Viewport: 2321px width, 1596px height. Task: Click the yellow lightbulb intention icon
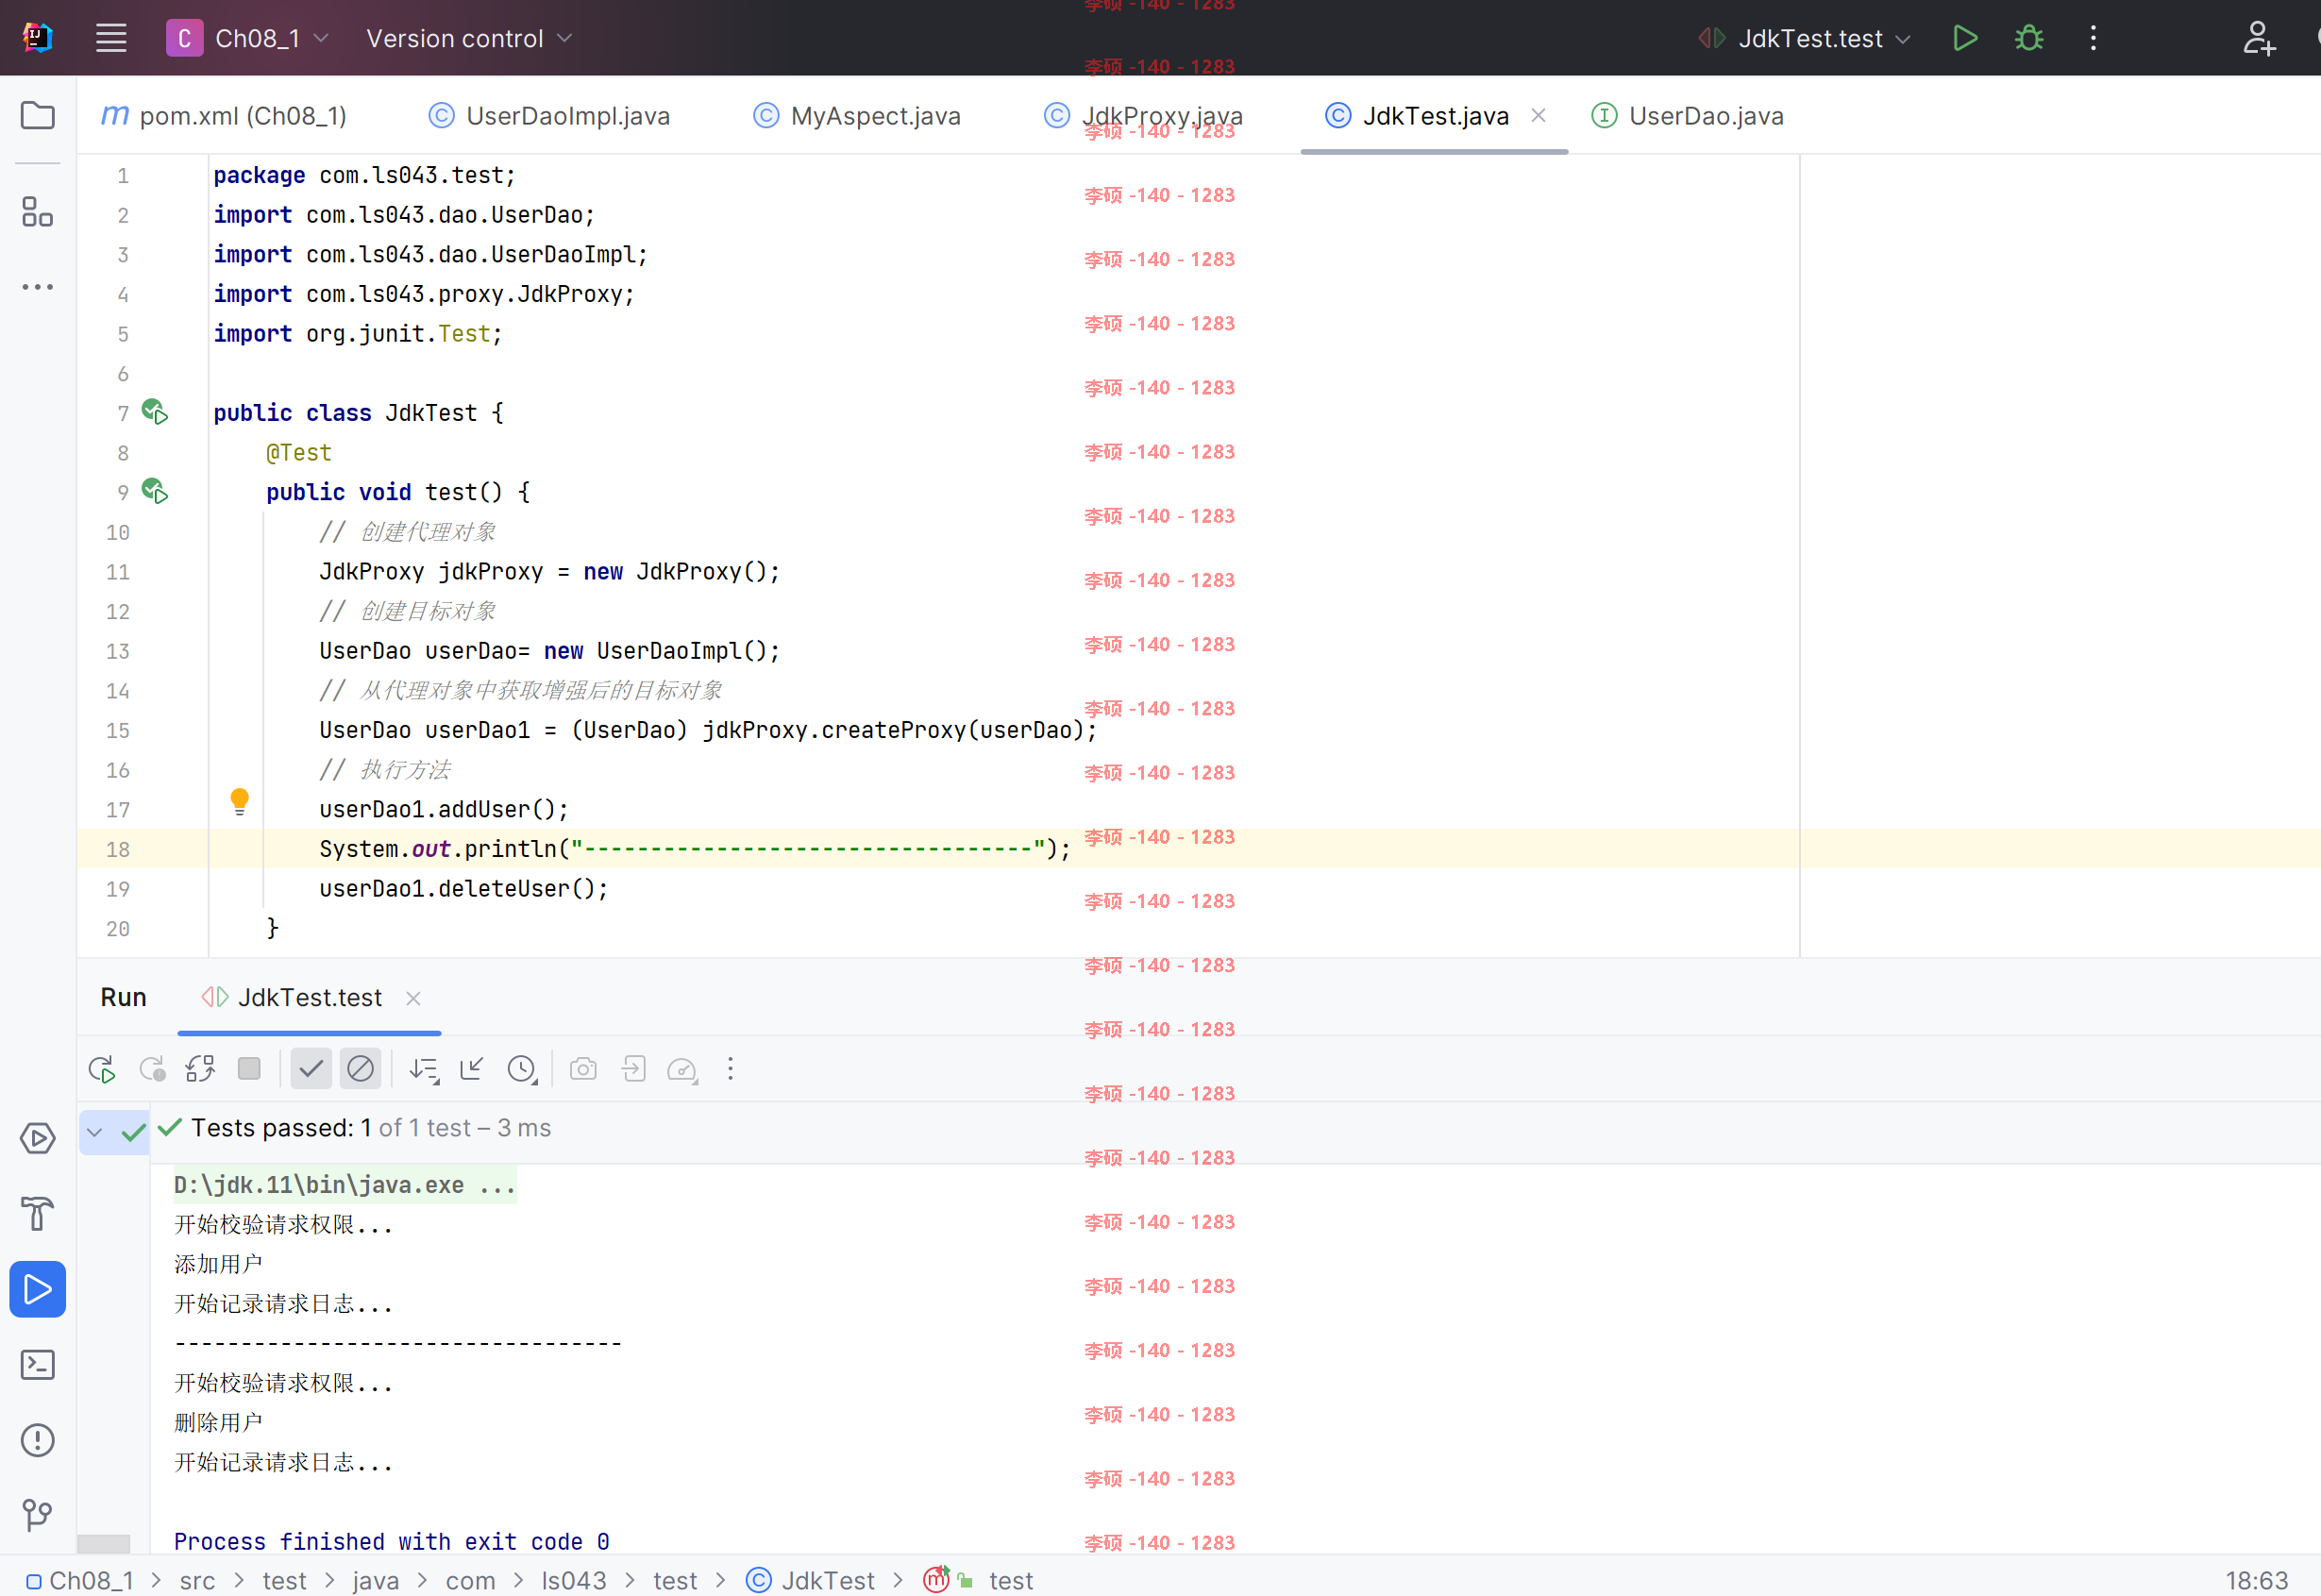pyautogui.click(x=239, y=802)
